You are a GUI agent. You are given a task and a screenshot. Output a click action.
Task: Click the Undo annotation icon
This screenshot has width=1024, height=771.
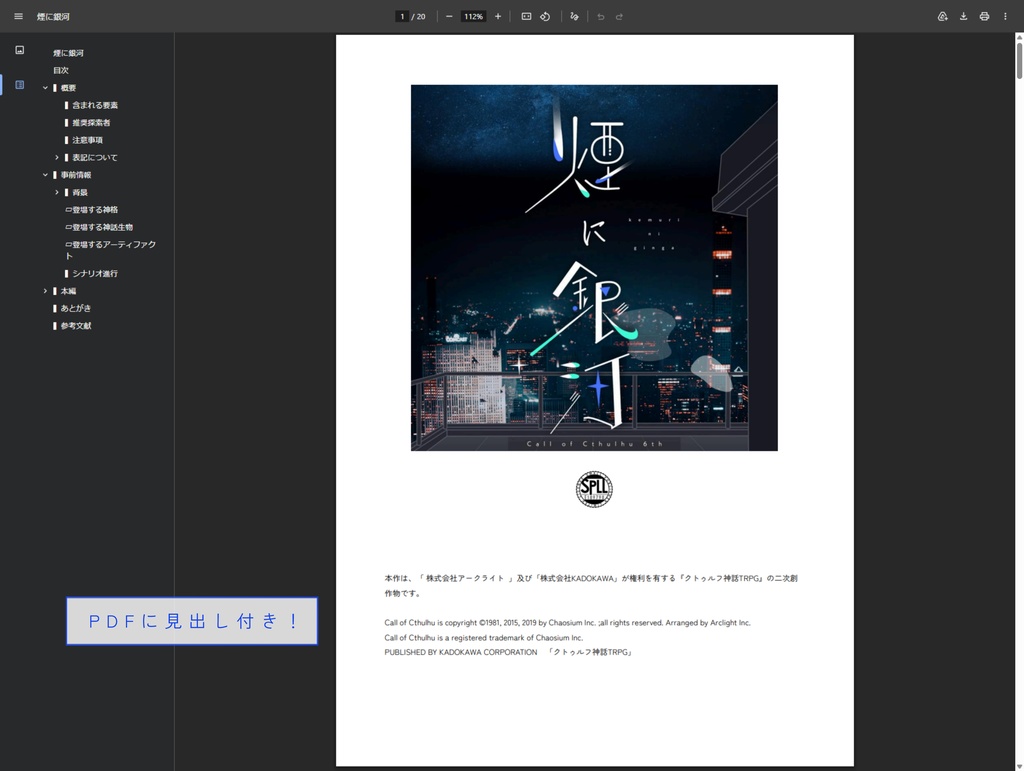click(x=601, y=16)
